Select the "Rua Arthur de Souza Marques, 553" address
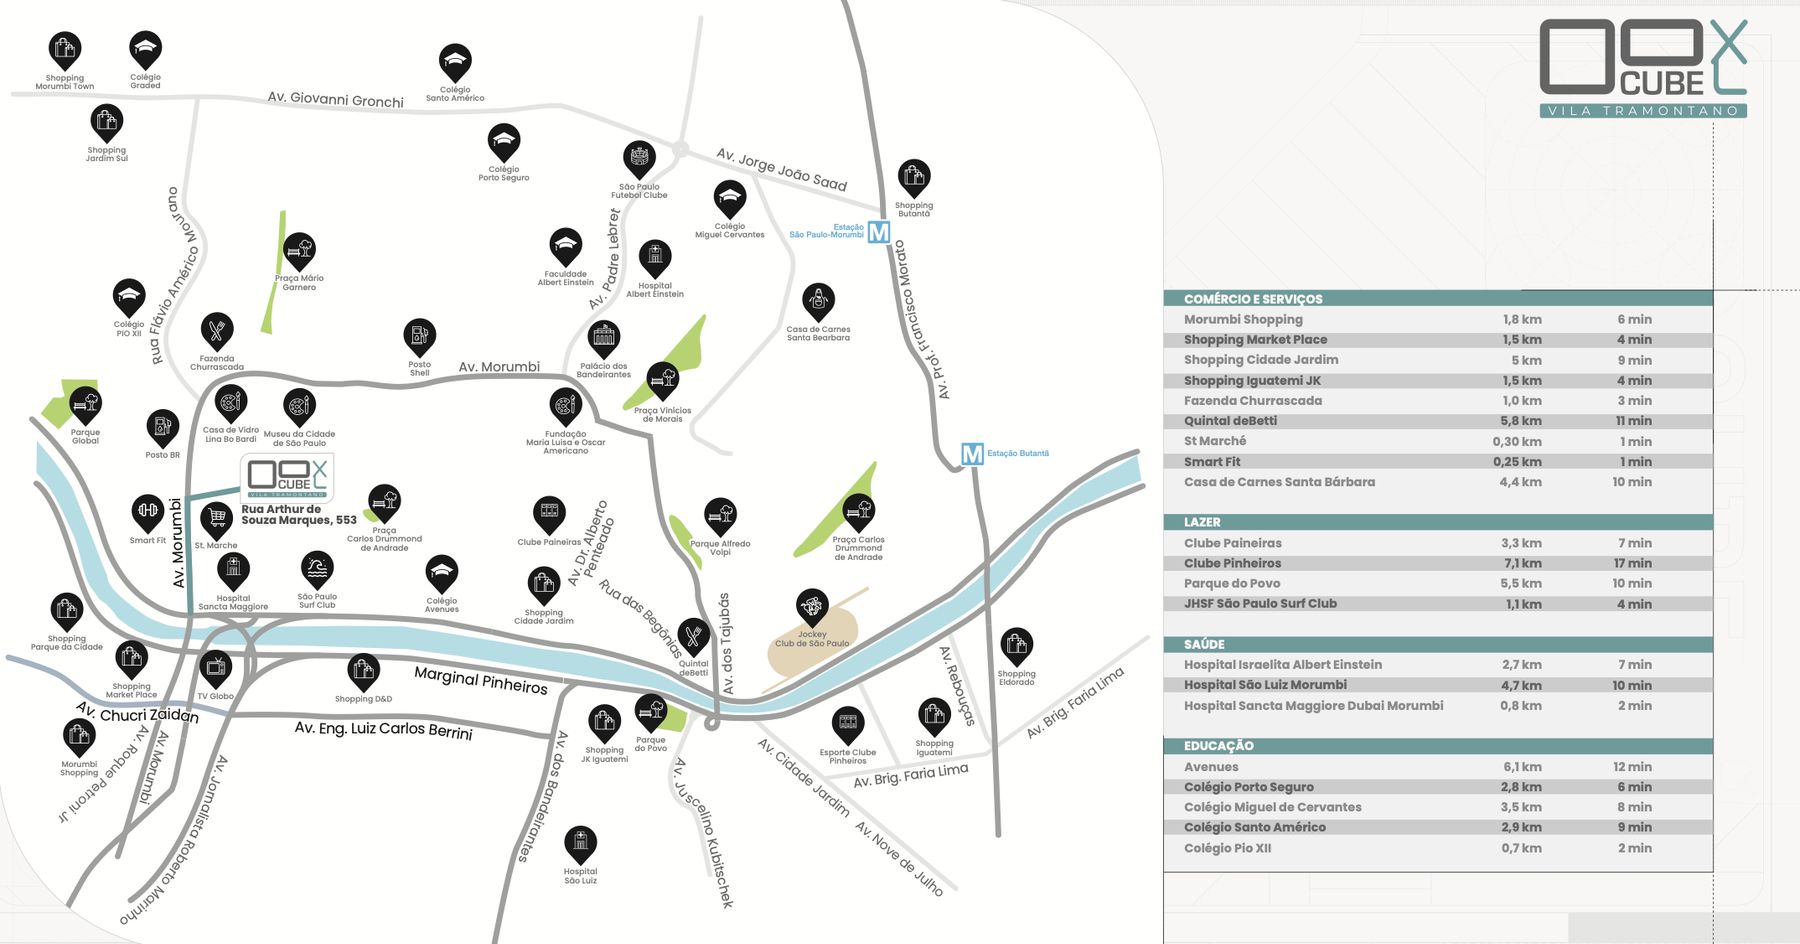The image size is (1800, 944). coord(299,515)
